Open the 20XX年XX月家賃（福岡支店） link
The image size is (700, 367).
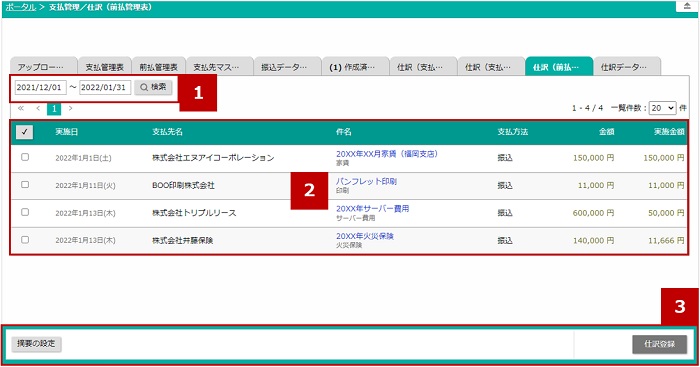tap(387, 154)
